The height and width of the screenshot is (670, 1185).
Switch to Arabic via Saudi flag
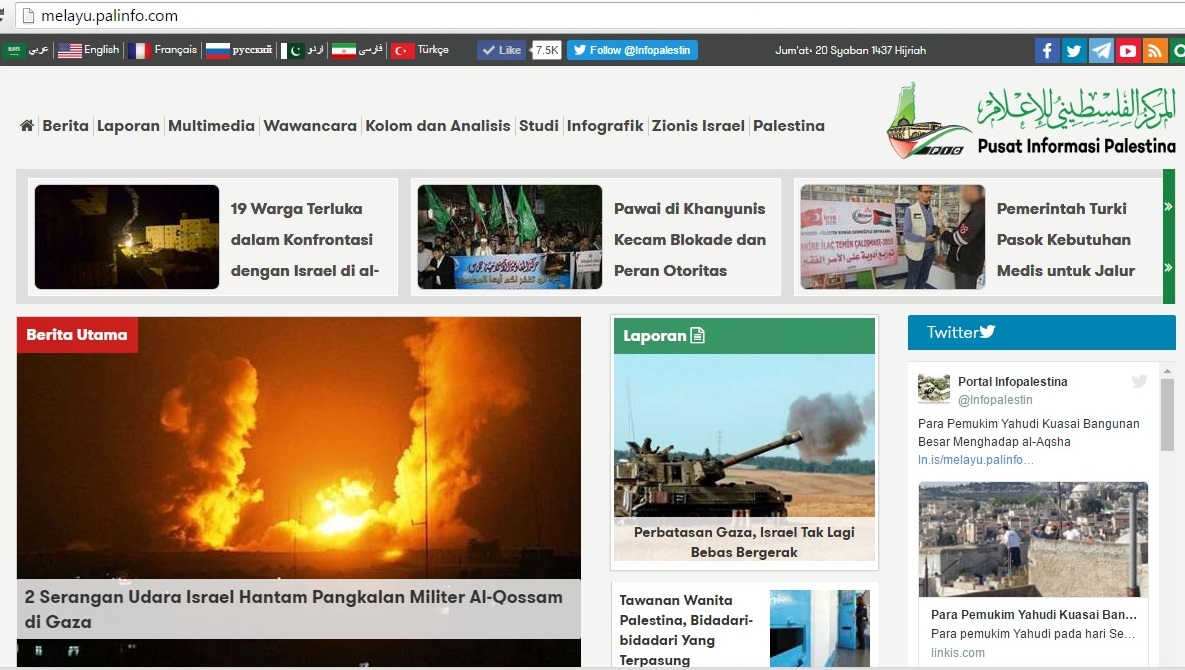point(13,50)
